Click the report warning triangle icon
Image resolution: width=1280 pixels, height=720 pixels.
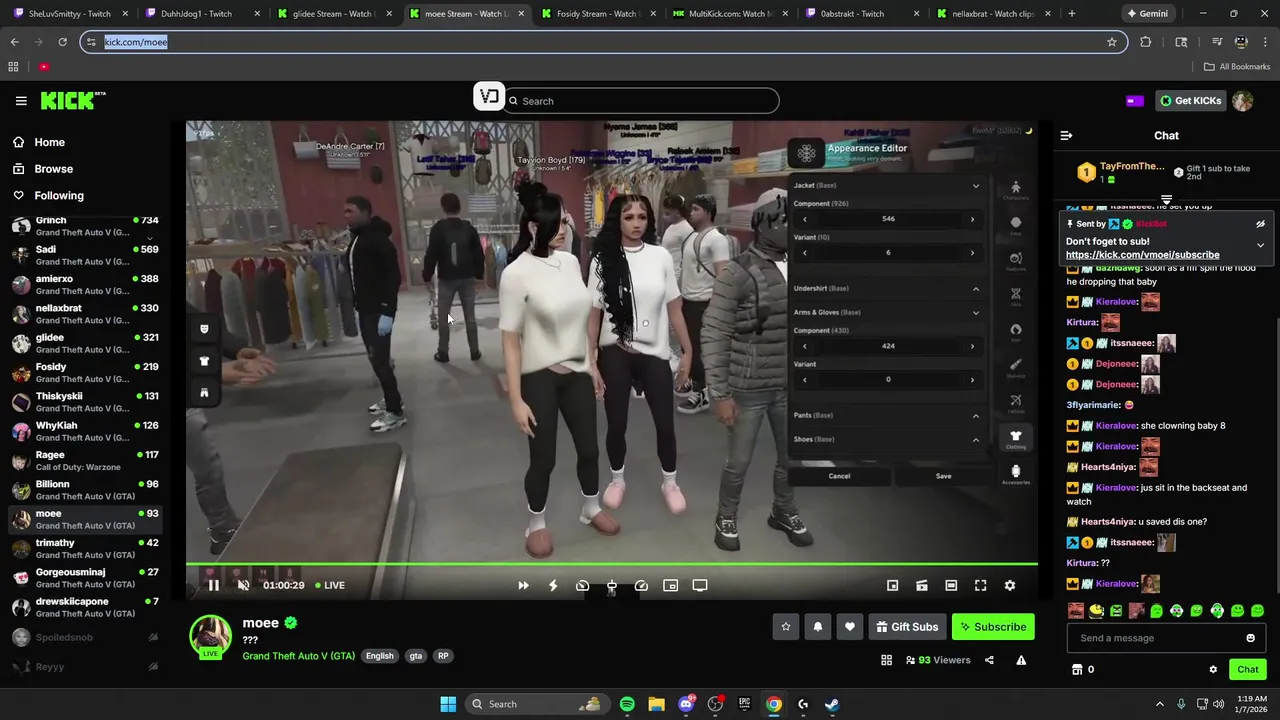pyautogui.click(x=1021, y=660)
